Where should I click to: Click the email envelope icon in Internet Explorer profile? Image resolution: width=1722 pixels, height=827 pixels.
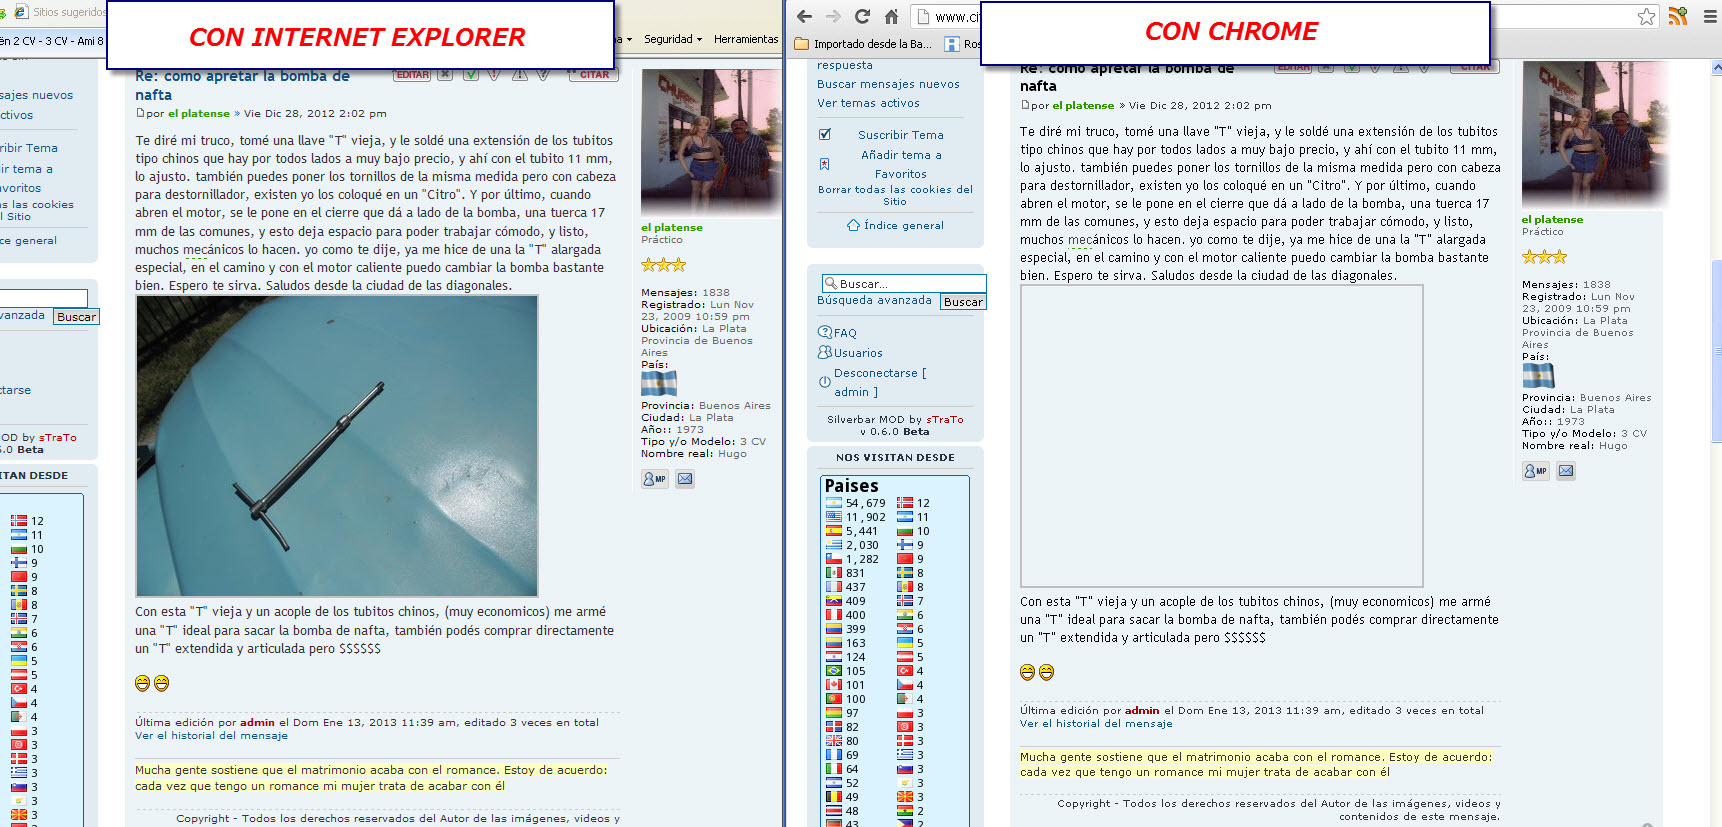coord(685,479)
